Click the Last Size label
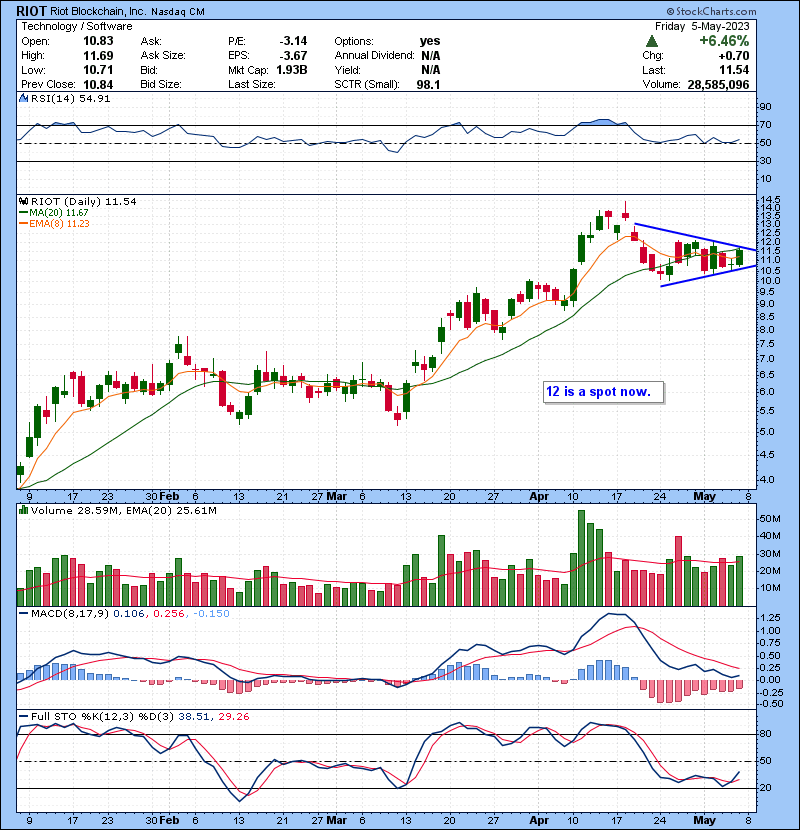Viewport: 800px width, 830px height. pos(252,84)
